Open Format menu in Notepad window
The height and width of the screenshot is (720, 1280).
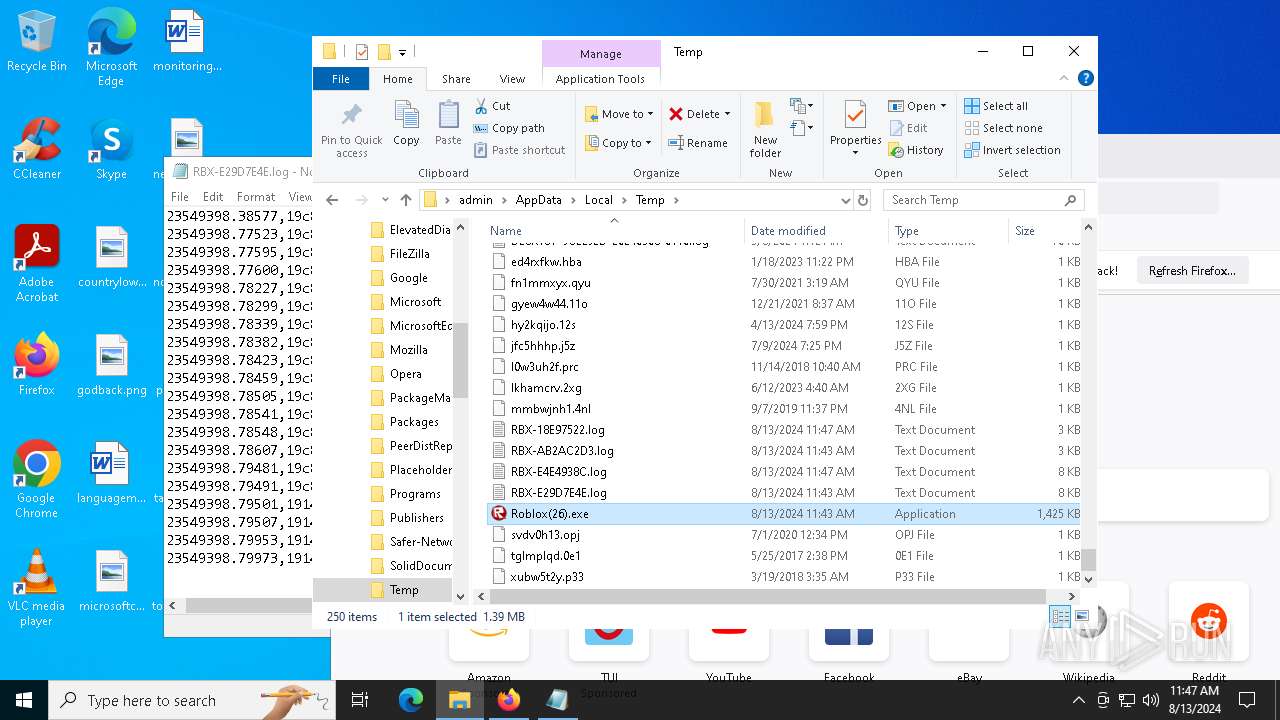click(x=255, y=197)
